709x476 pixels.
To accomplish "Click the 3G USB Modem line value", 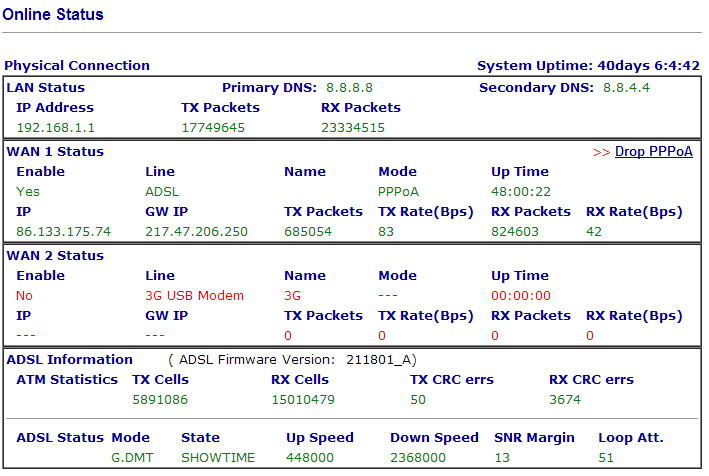I will [x=194, y=296].
